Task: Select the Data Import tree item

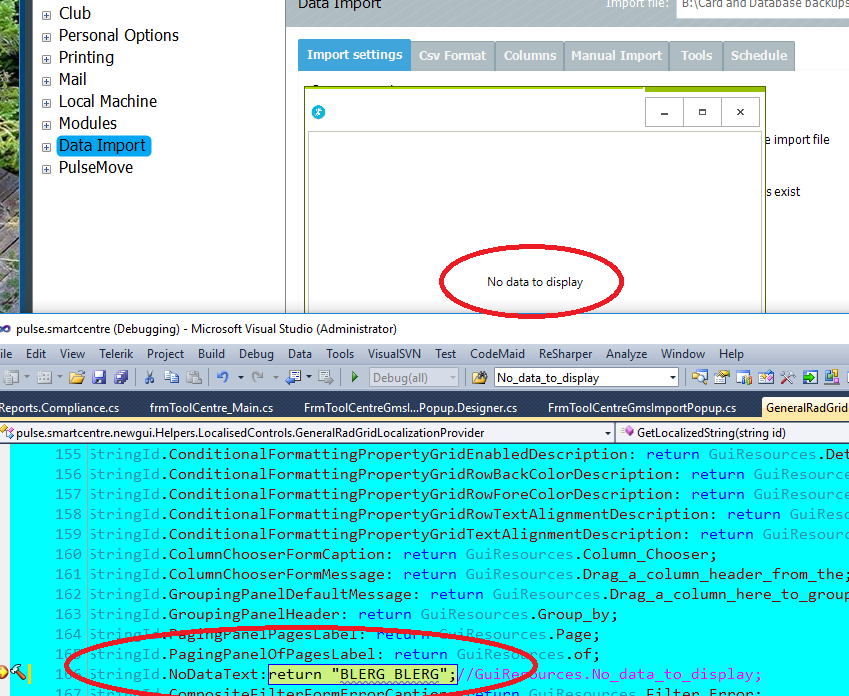Action: pos(103,146)
